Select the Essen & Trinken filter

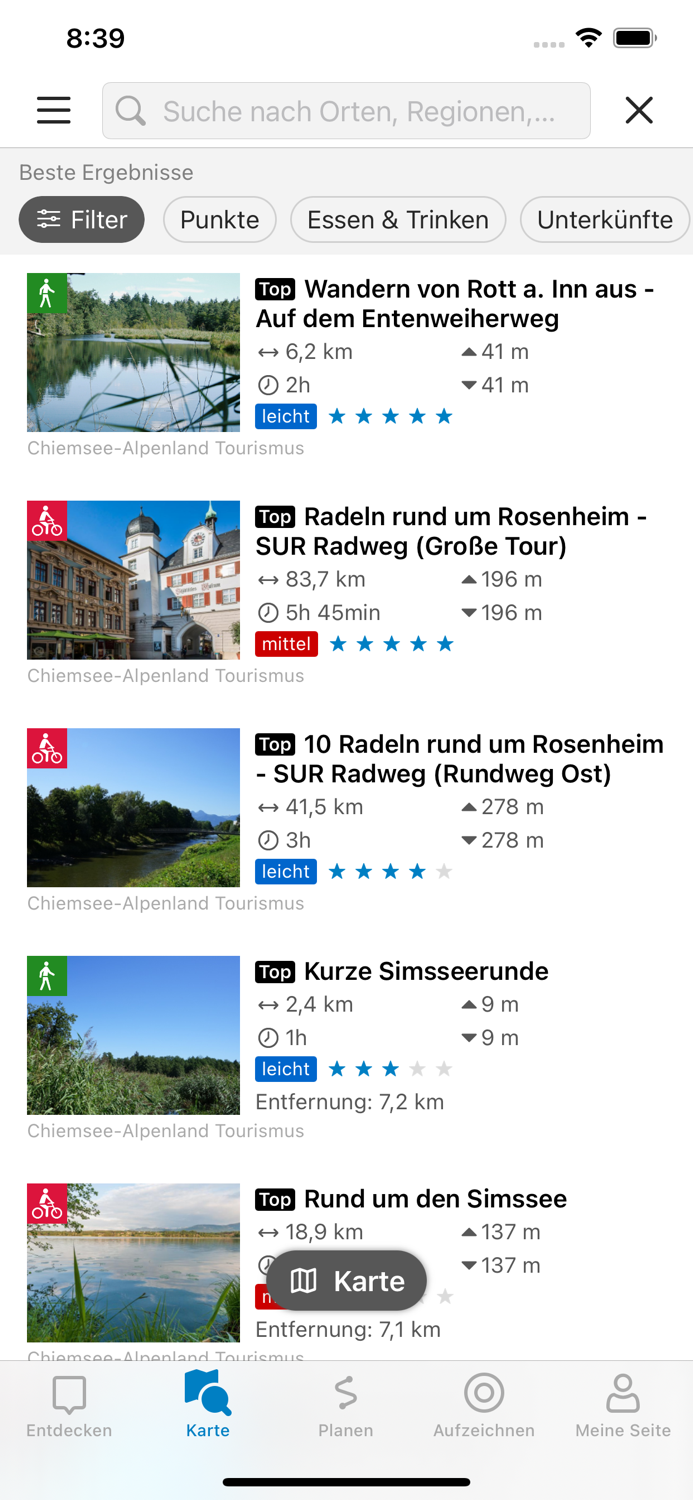pyautogui.click(x=397, y=219)
